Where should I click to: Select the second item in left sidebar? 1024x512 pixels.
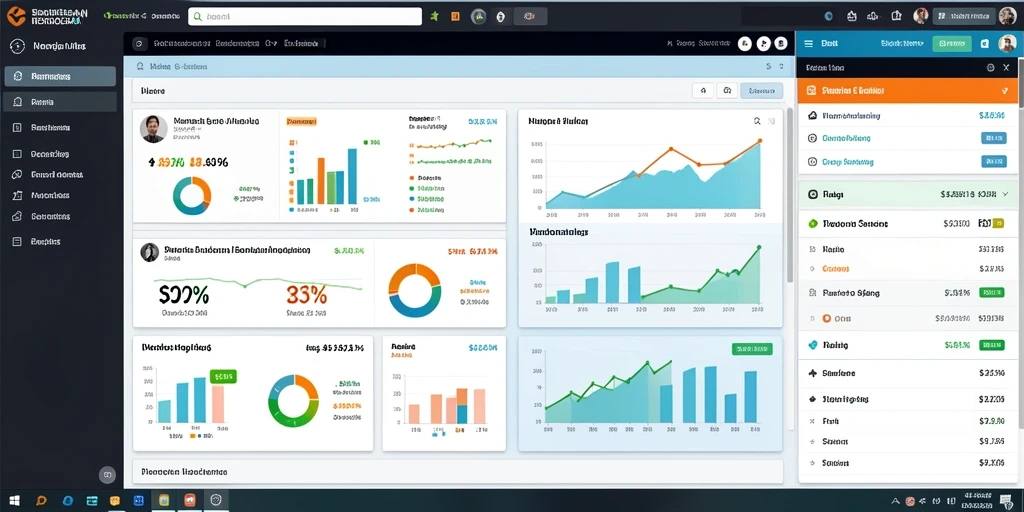pos(60,102)
